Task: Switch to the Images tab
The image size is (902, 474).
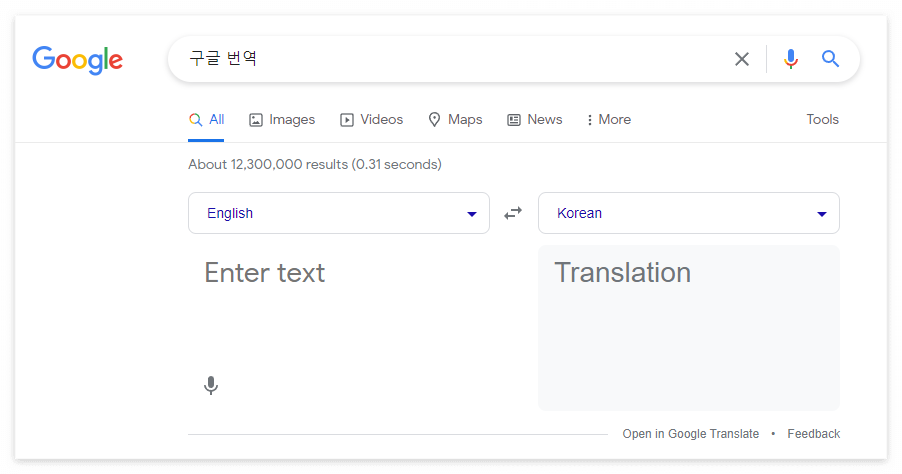Action: coord(282,120)
